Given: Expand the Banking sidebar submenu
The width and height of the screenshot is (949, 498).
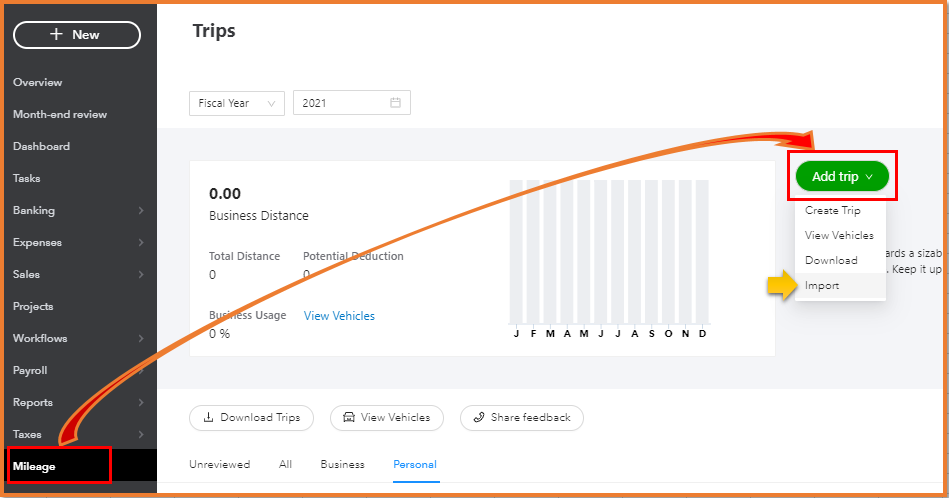Looking at the screenshot, I should click(141, 211).
